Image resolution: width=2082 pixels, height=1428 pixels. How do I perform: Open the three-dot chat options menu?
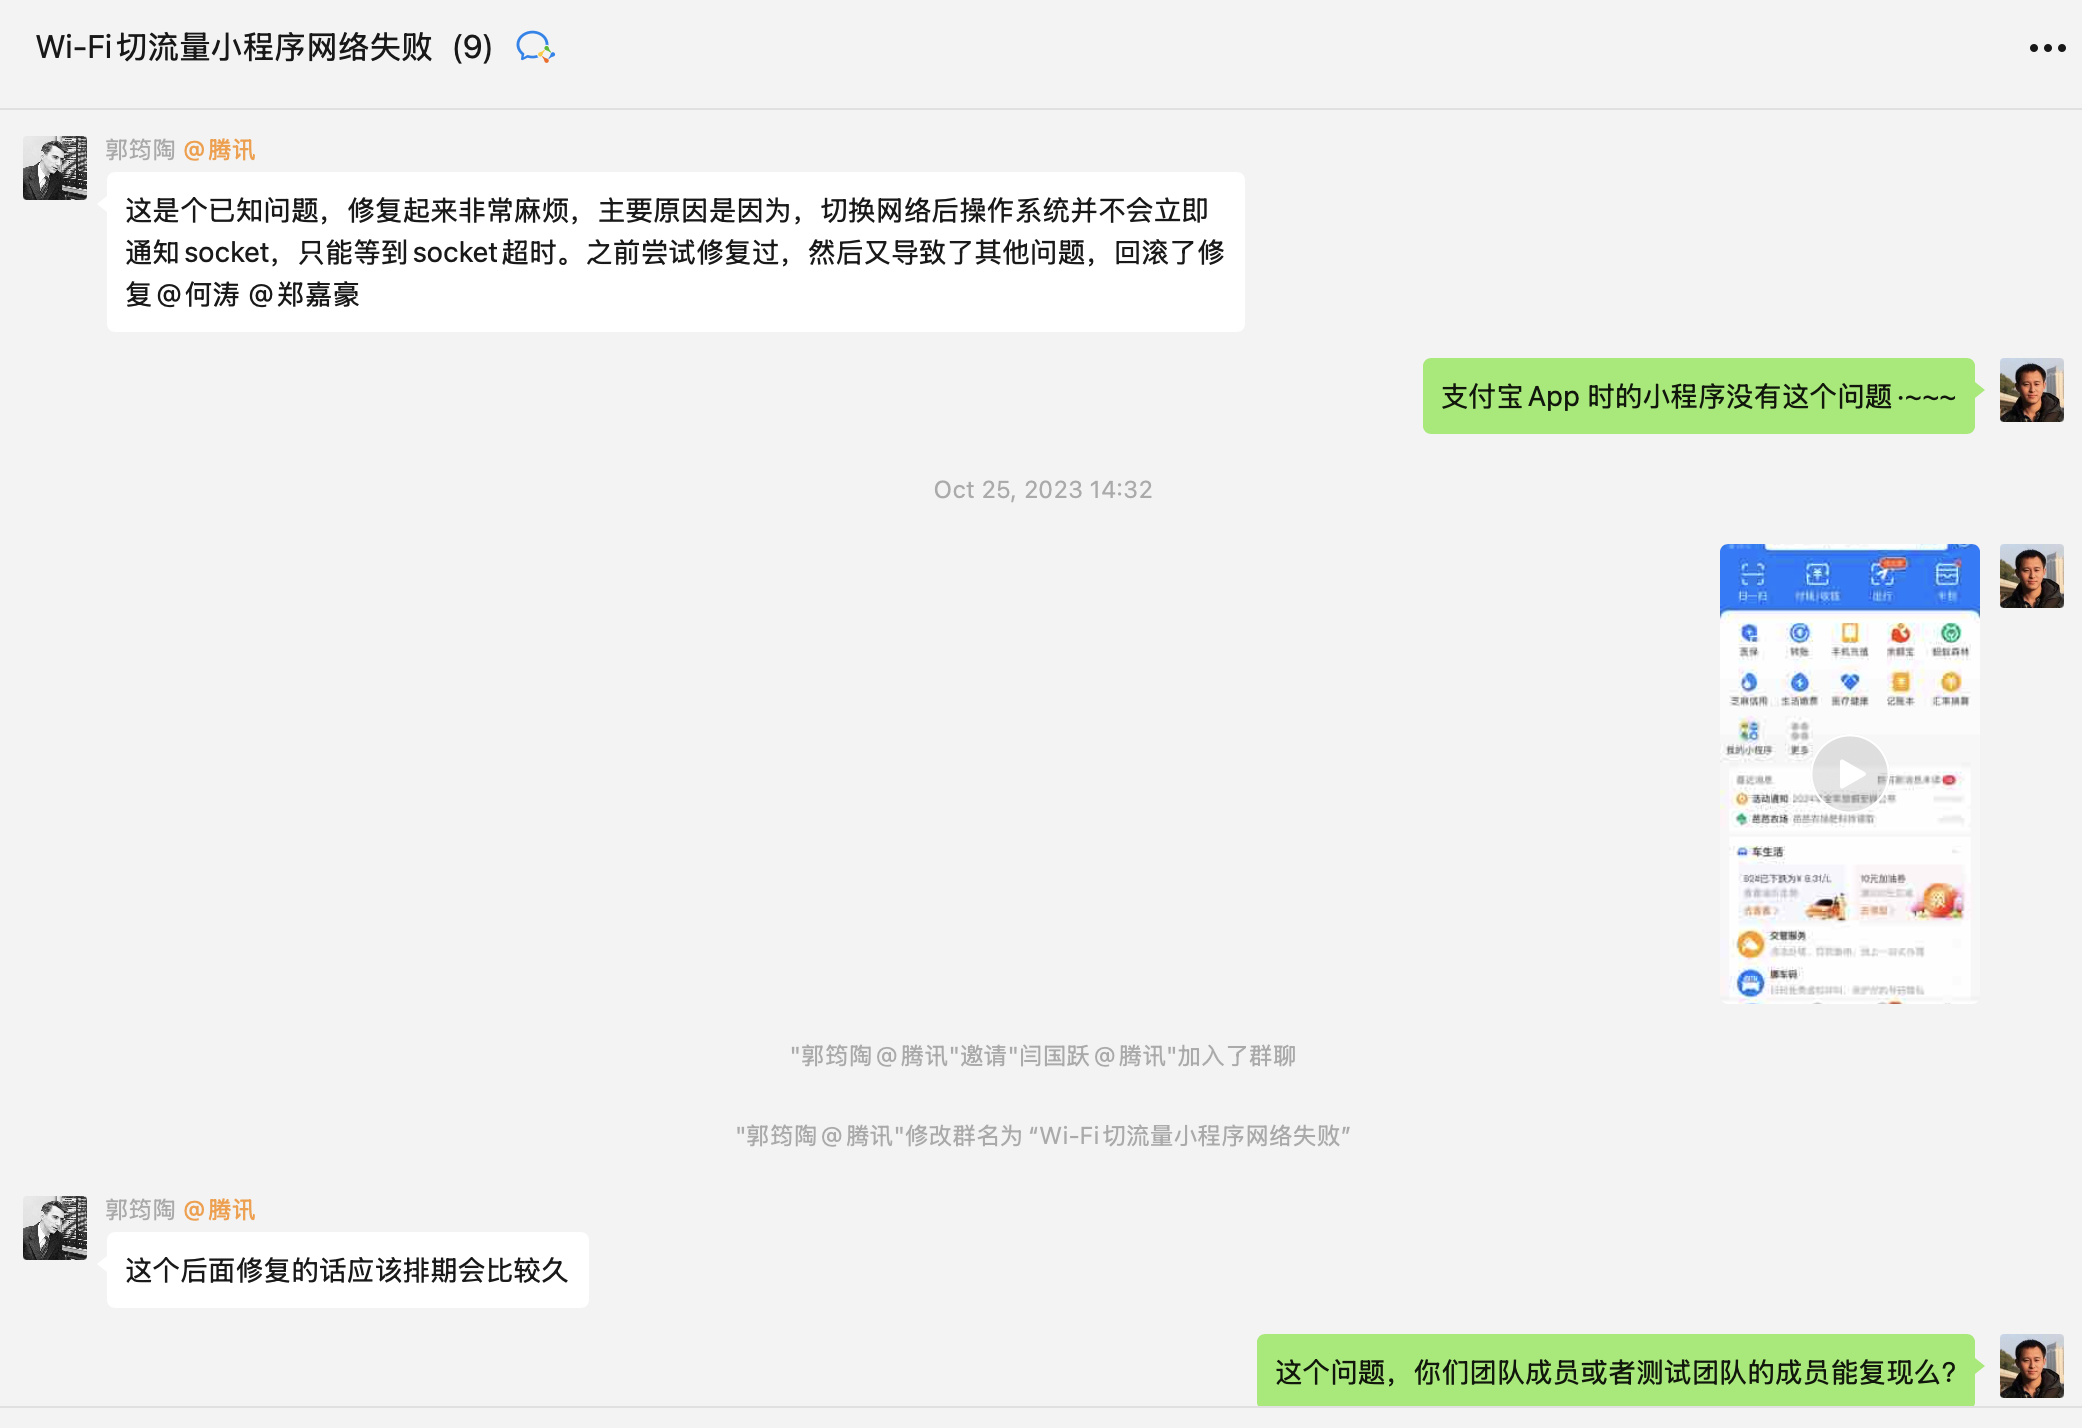[x=2046, y=48]
